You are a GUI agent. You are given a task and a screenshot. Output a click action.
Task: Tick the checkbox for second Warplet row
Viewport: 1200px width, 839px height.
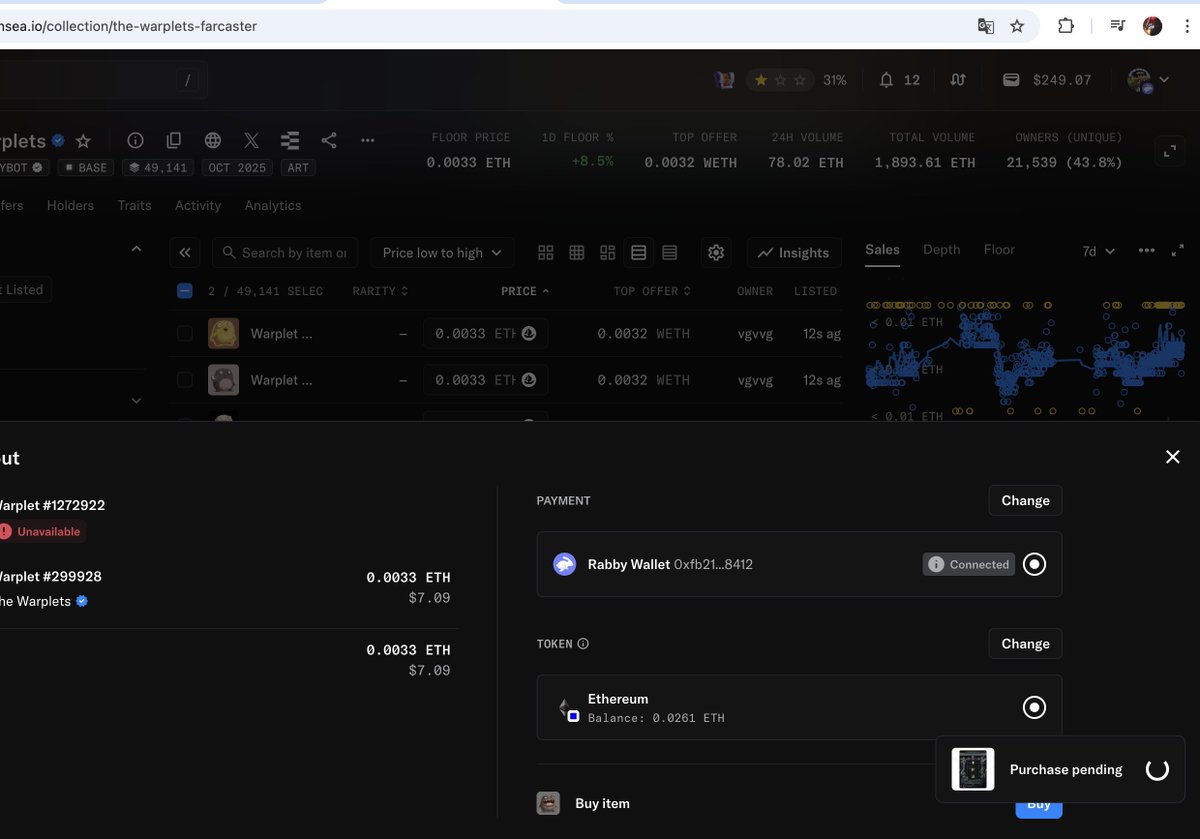(184, 380)
